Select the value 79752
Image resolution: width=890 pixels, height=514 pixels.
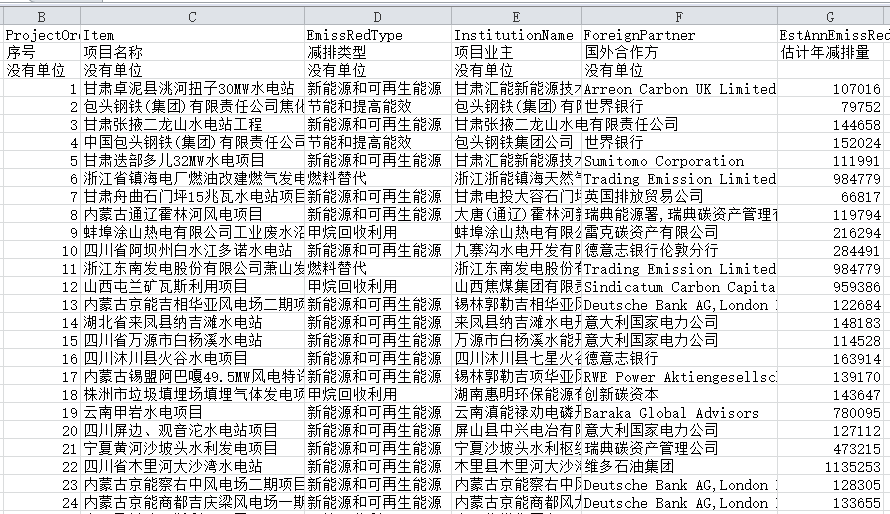click(x=830, y=107)
